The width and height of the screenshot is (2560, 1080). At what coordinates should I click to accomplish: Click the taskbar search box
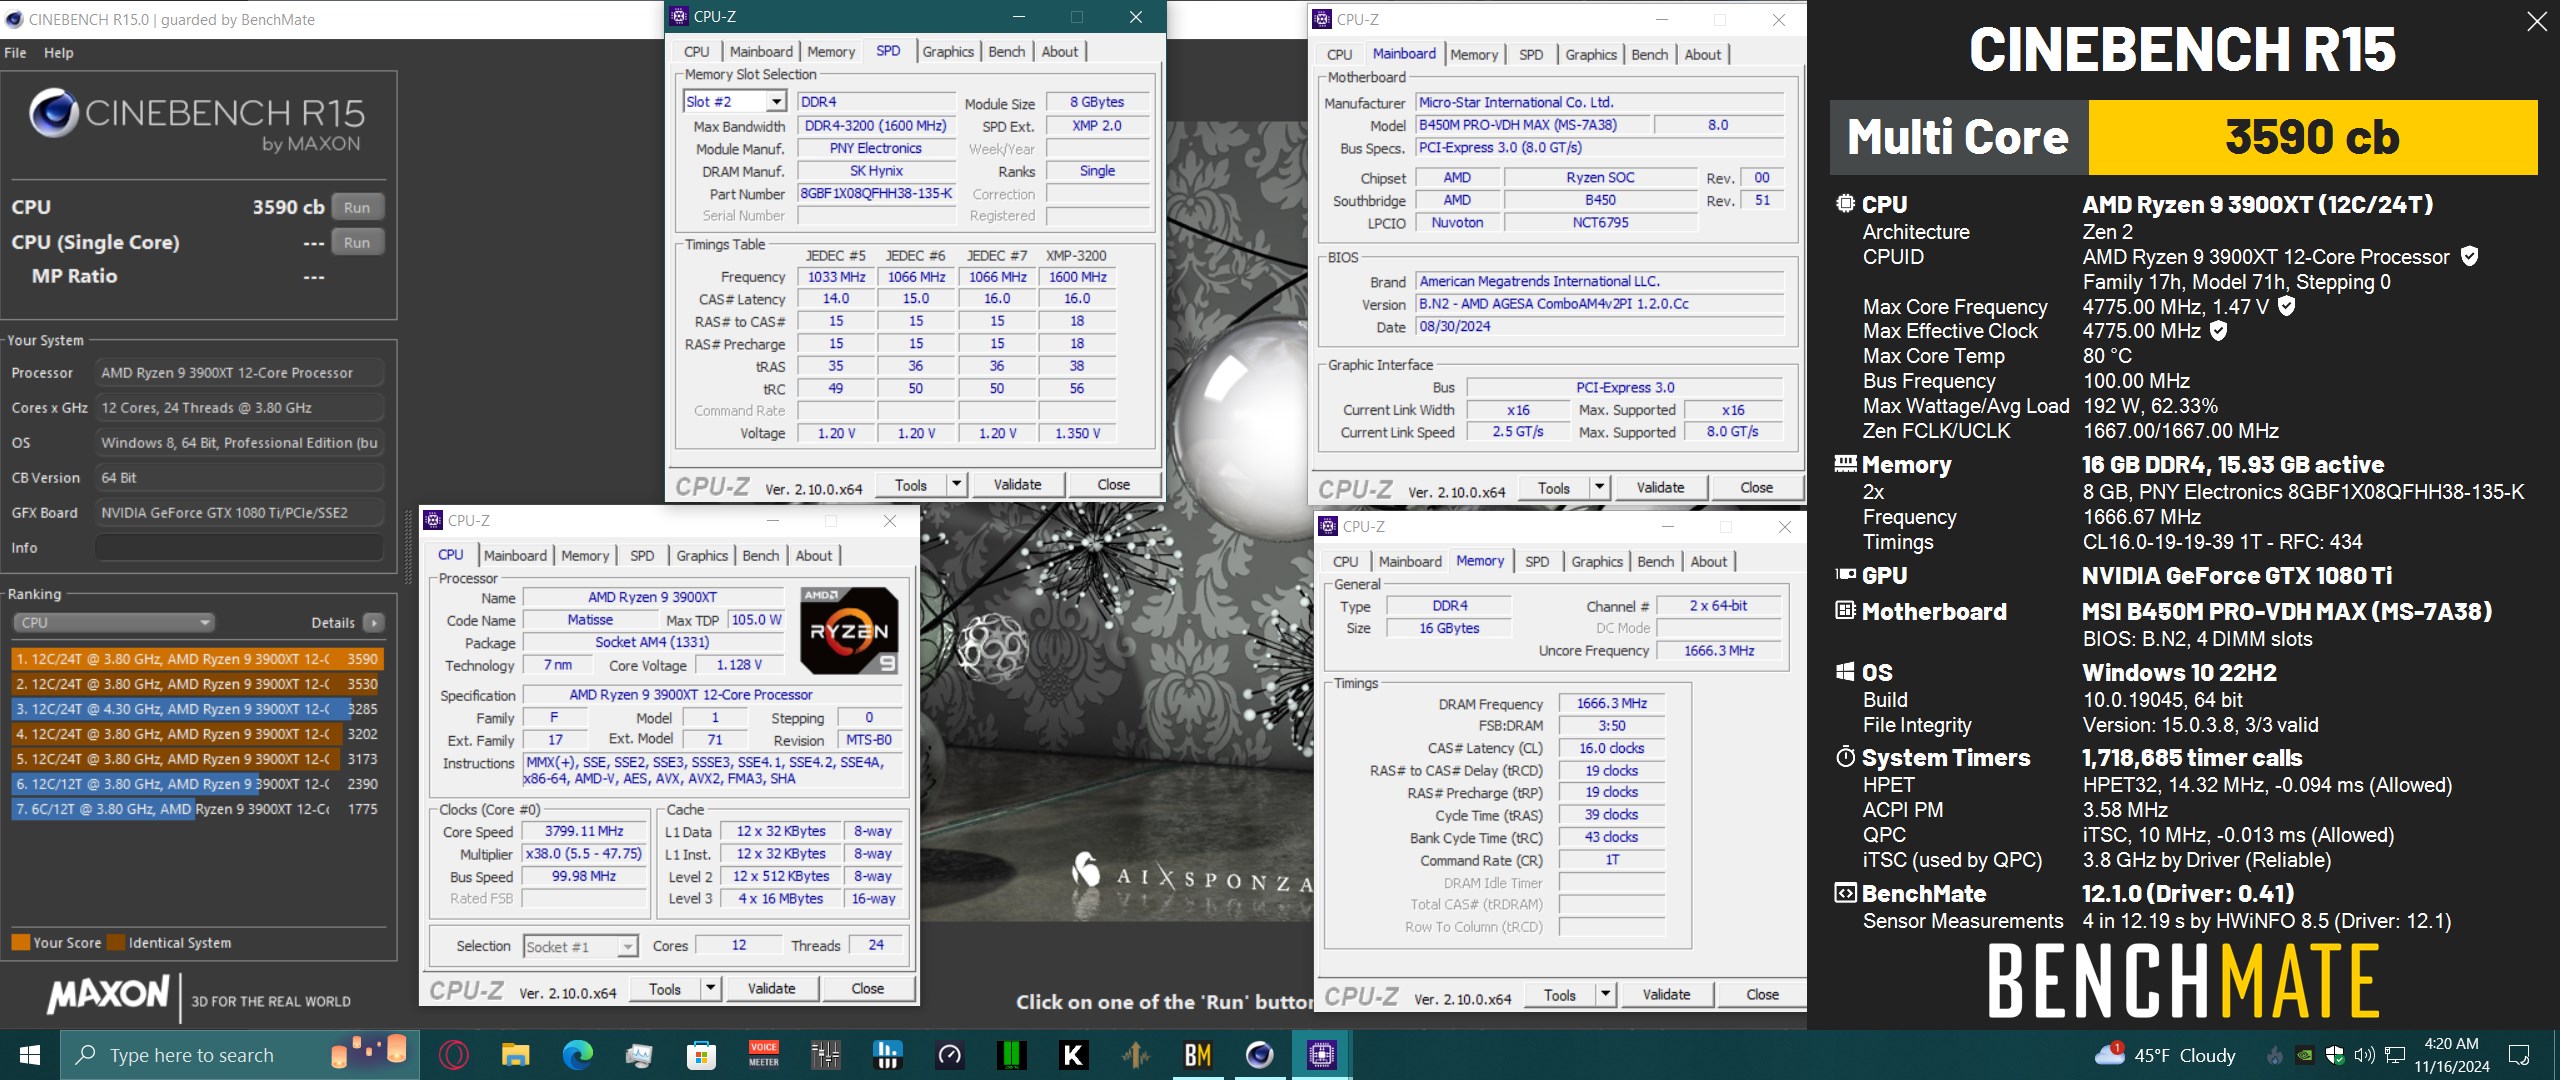pos(240,1055)
